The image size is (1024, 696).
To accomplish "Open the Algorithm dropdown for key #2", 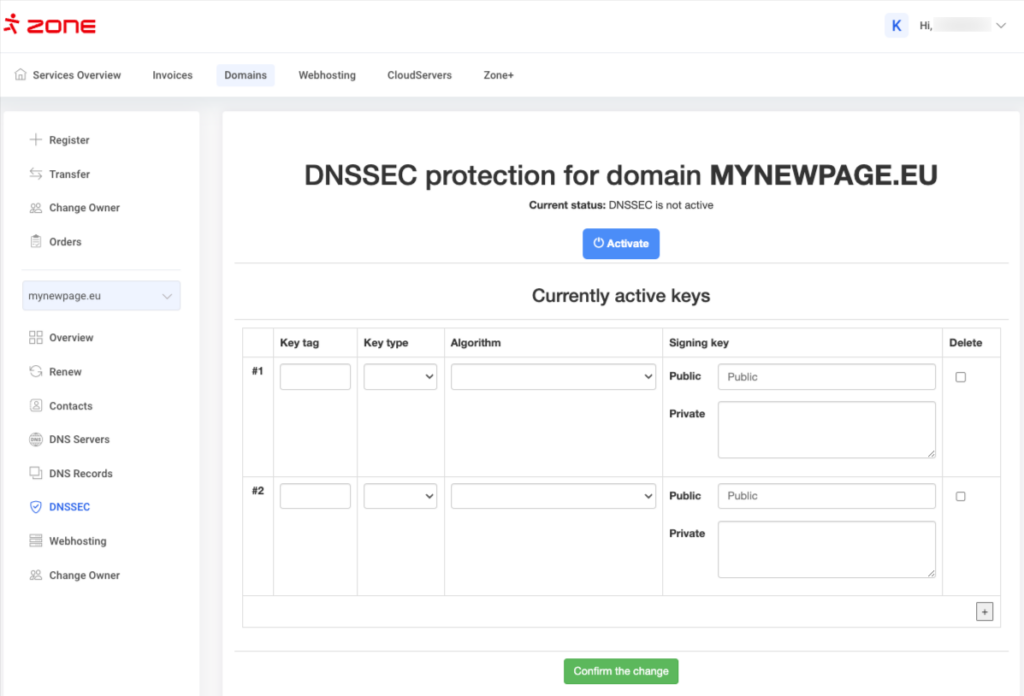I will (553, 496).
